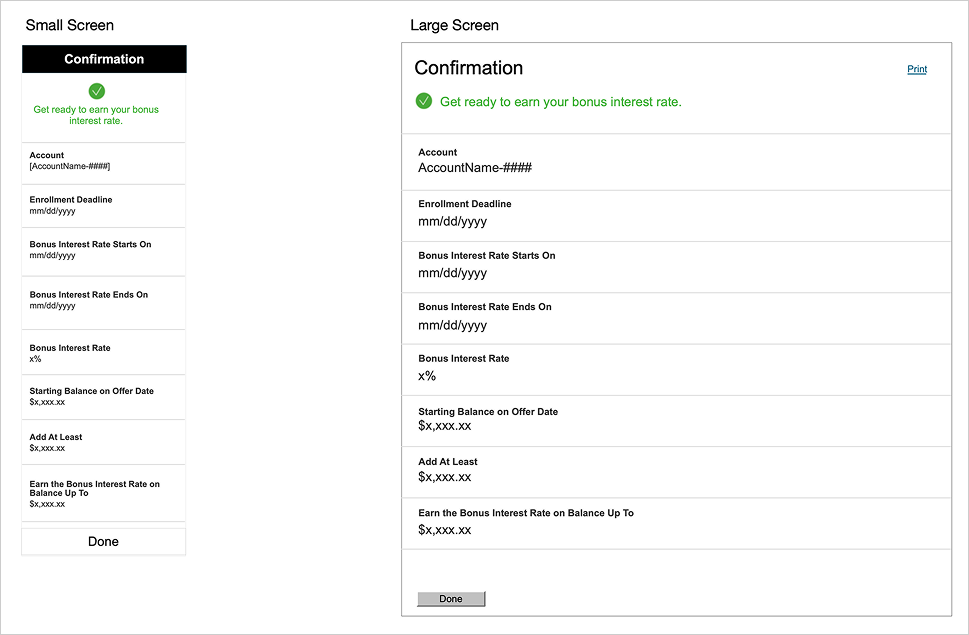Click the green bonus interest message in the large screen

tap(560, 102)
